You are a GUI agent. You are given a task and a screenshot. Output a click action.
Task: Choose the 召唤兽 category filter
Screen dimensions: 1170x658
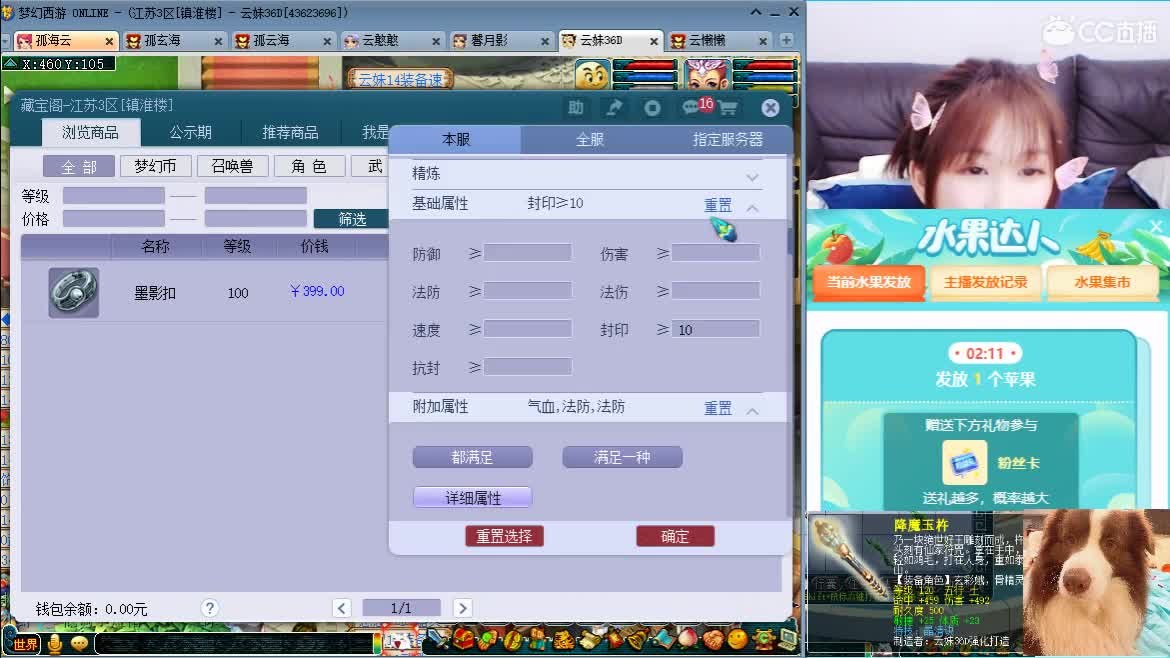point(232,166)
